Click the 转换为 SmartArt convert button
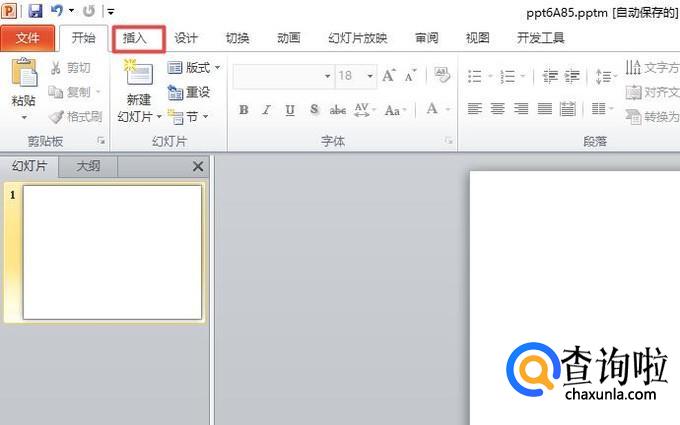680x425 pixels. (x=652, y=116)
